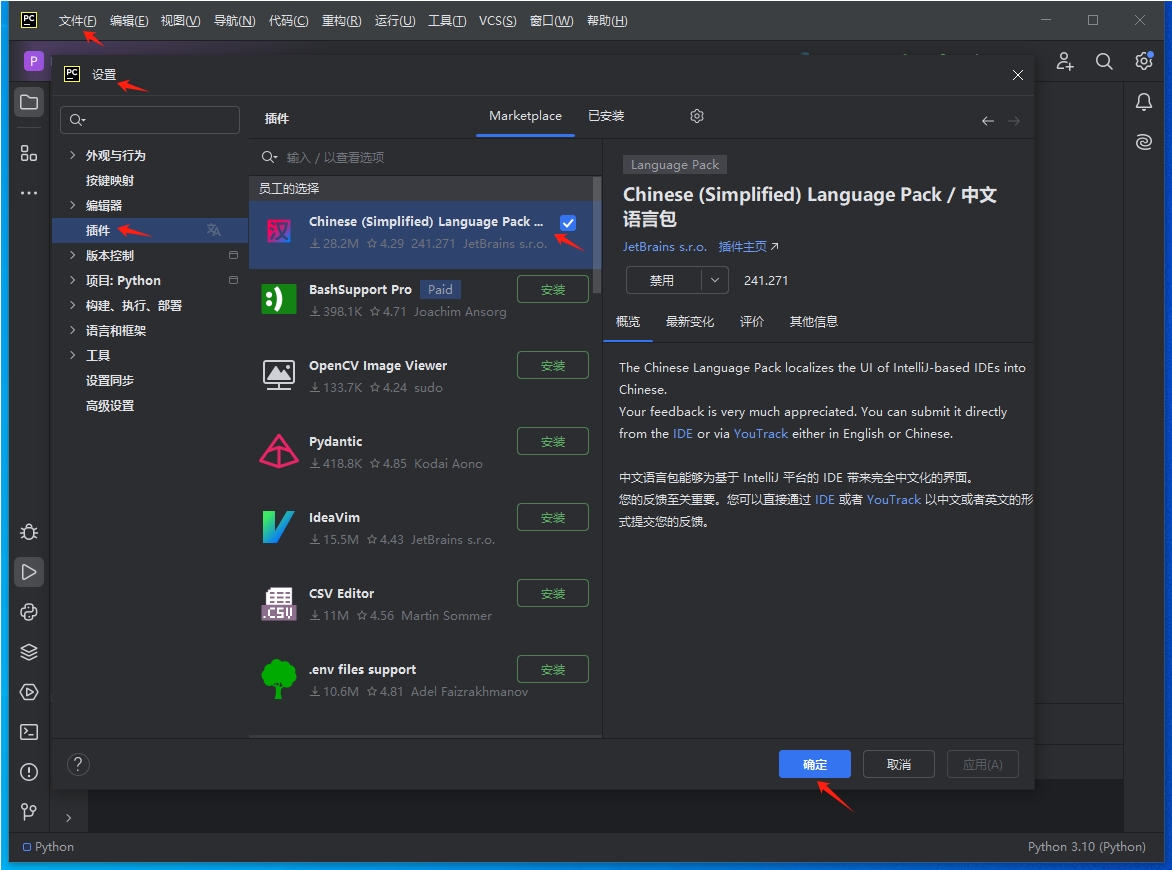The height and width of the screenshot is (870, 1172).
Task: Focus the plugin search input field
Action: click(x=425, y=157)
